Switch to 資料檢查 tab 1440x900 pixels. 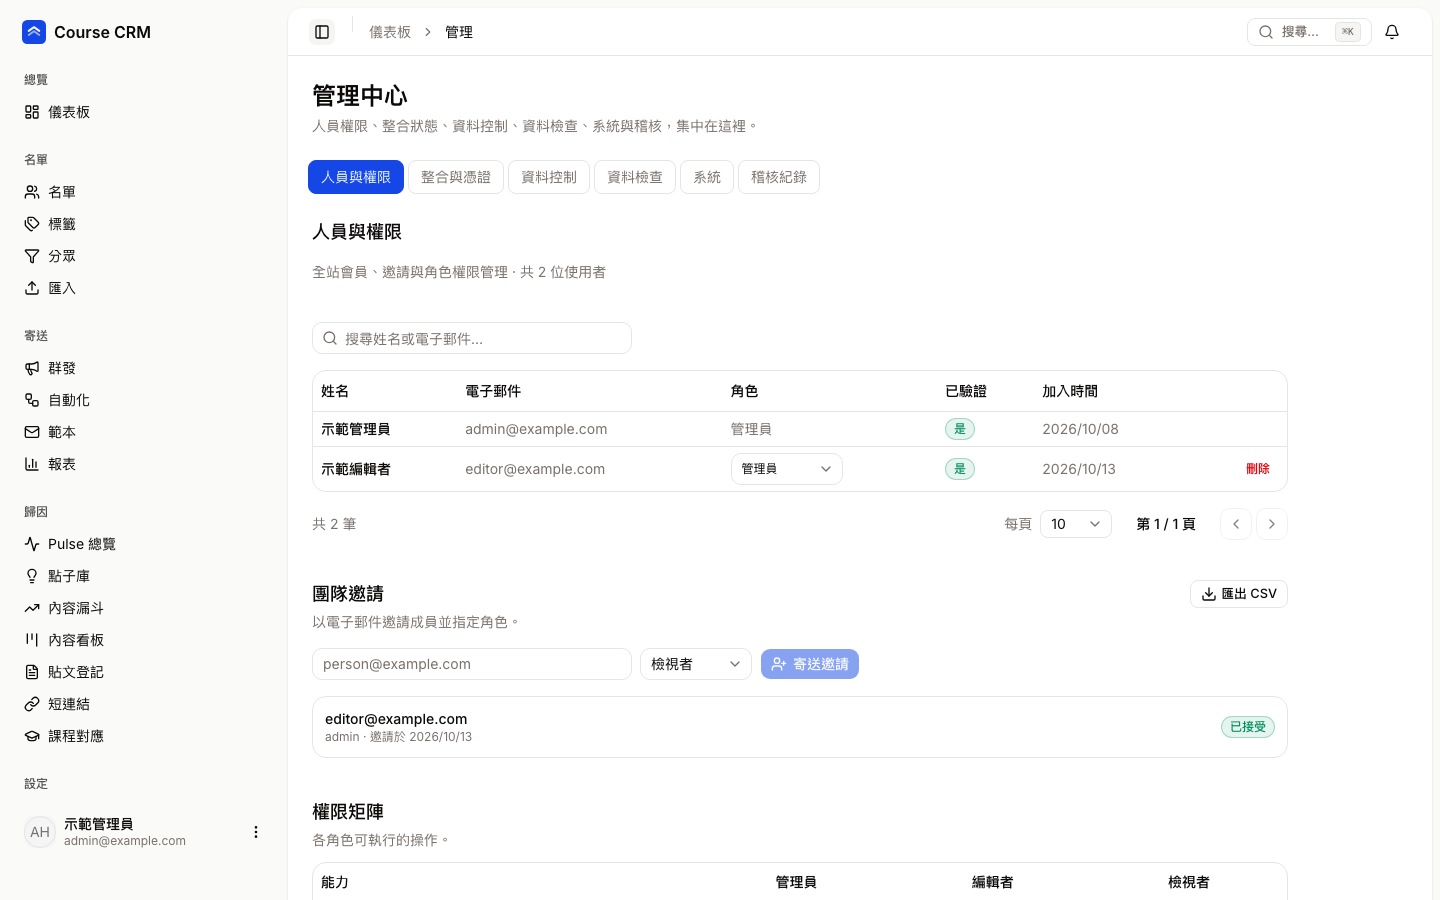click(x=635, y=177)
